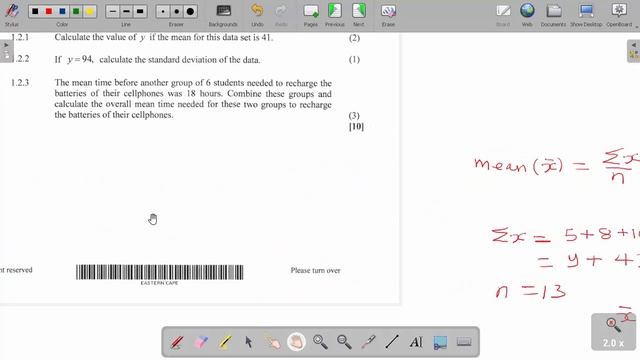Go to the Next page

coord(359,14)
